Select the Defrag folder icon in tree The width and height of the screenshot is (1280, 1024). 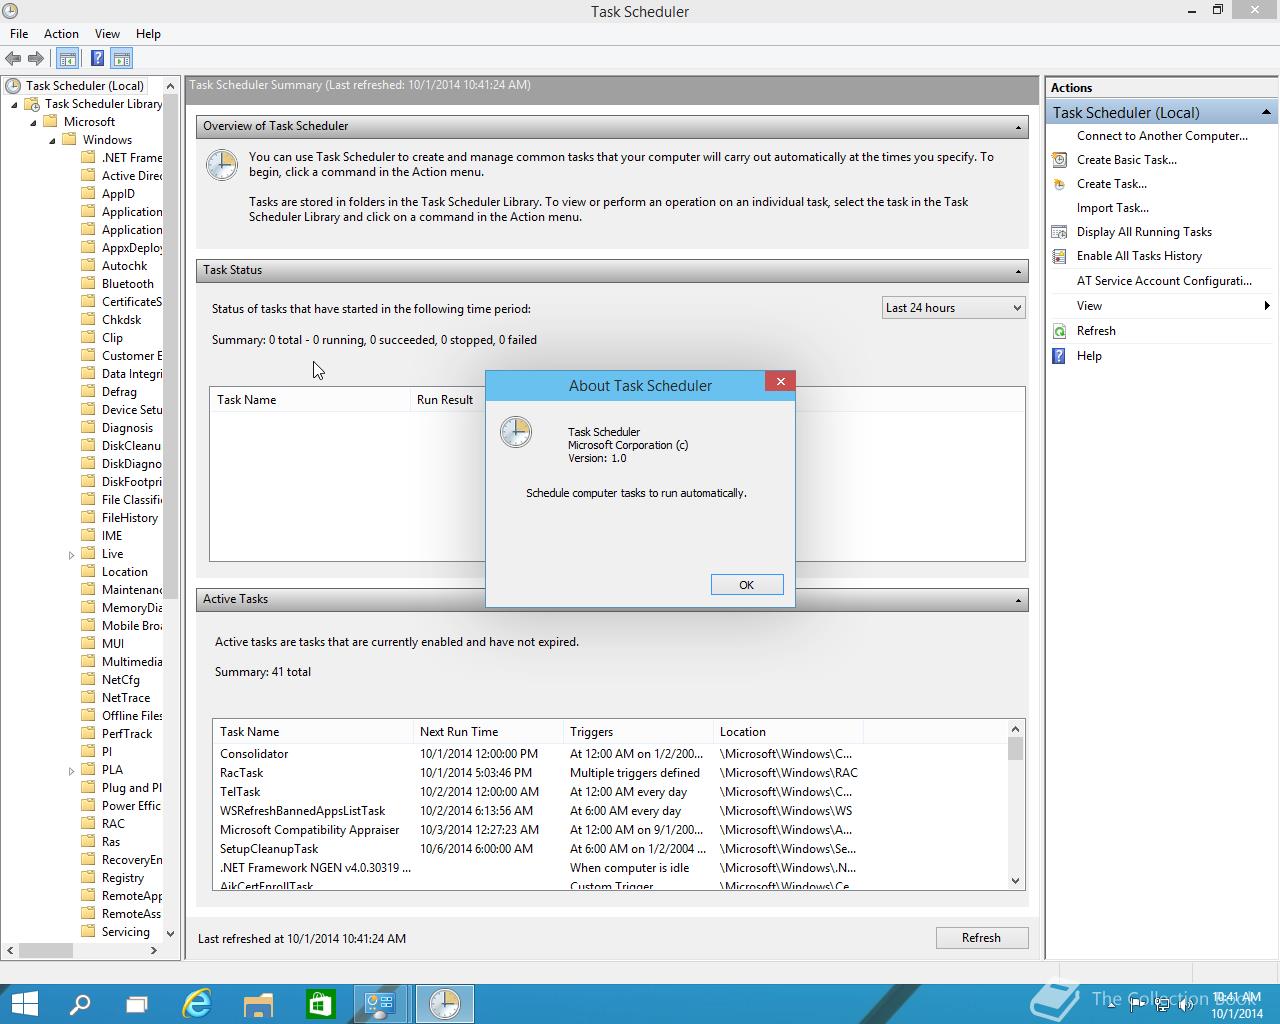tap(88, 392)
